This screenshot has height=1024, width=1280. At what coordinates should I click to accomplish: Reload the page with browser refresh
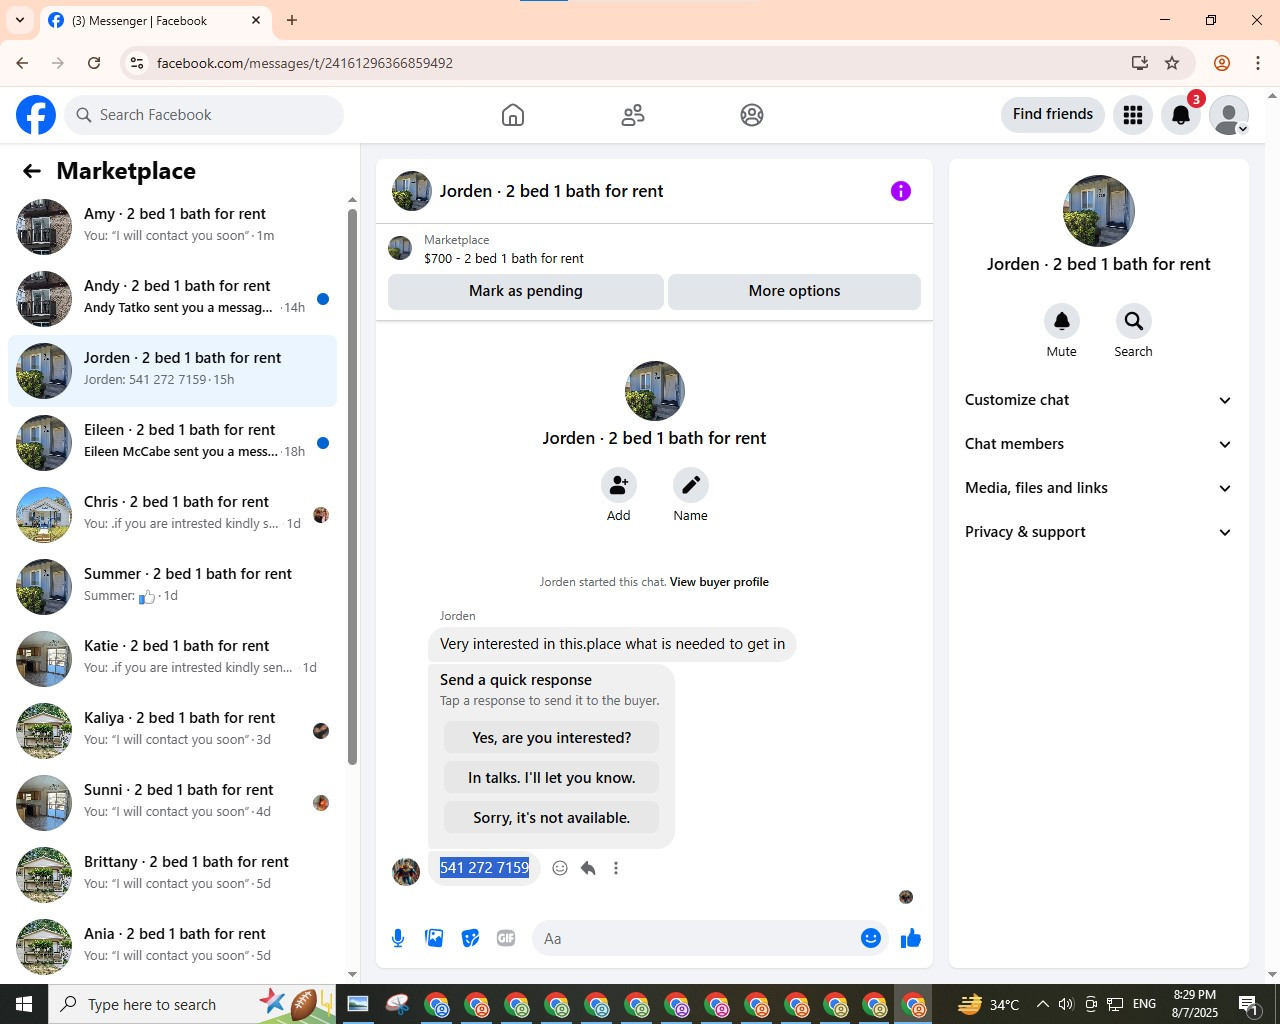click(x=94, y=63)
